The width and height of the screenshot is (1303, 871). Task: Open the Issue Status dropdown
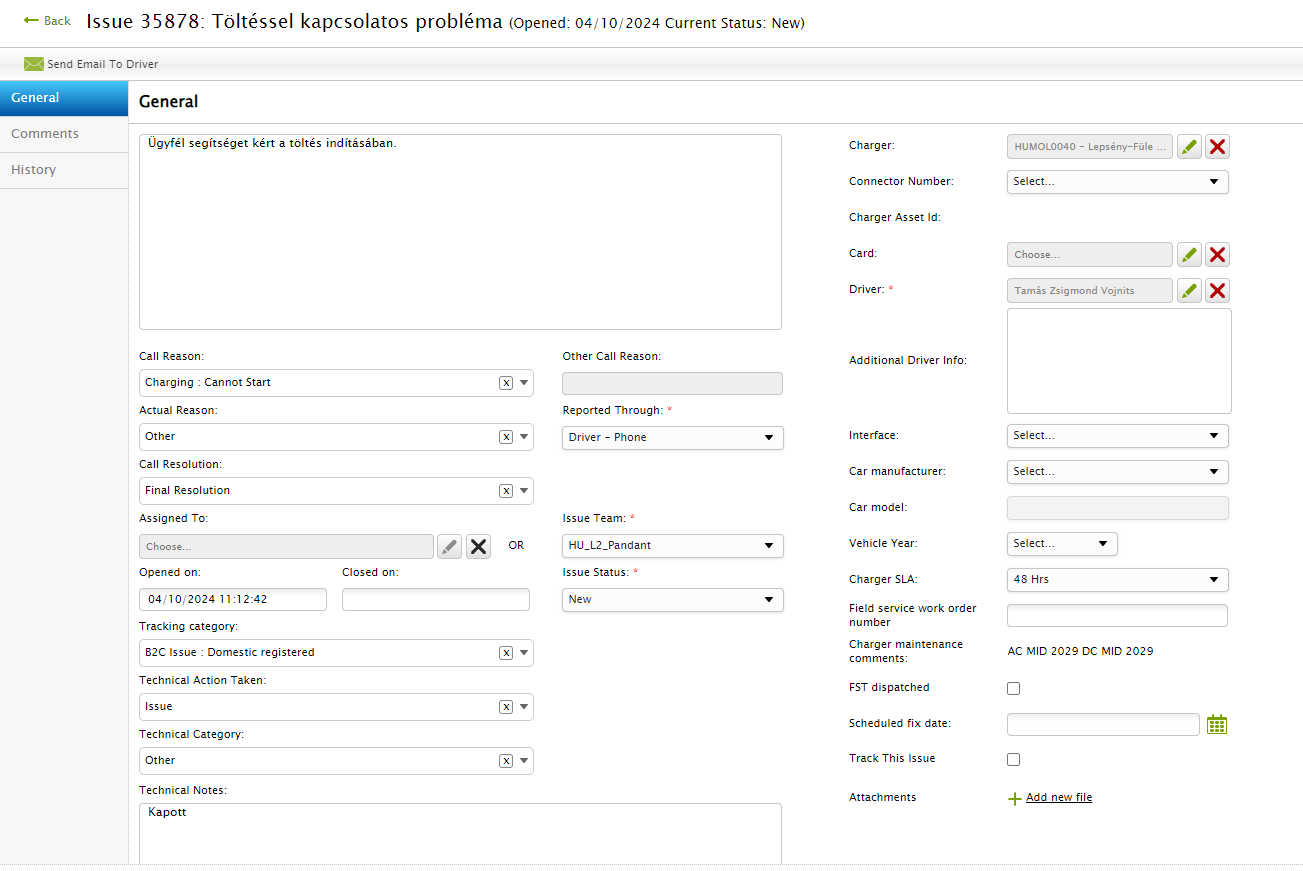coord(672,600)
